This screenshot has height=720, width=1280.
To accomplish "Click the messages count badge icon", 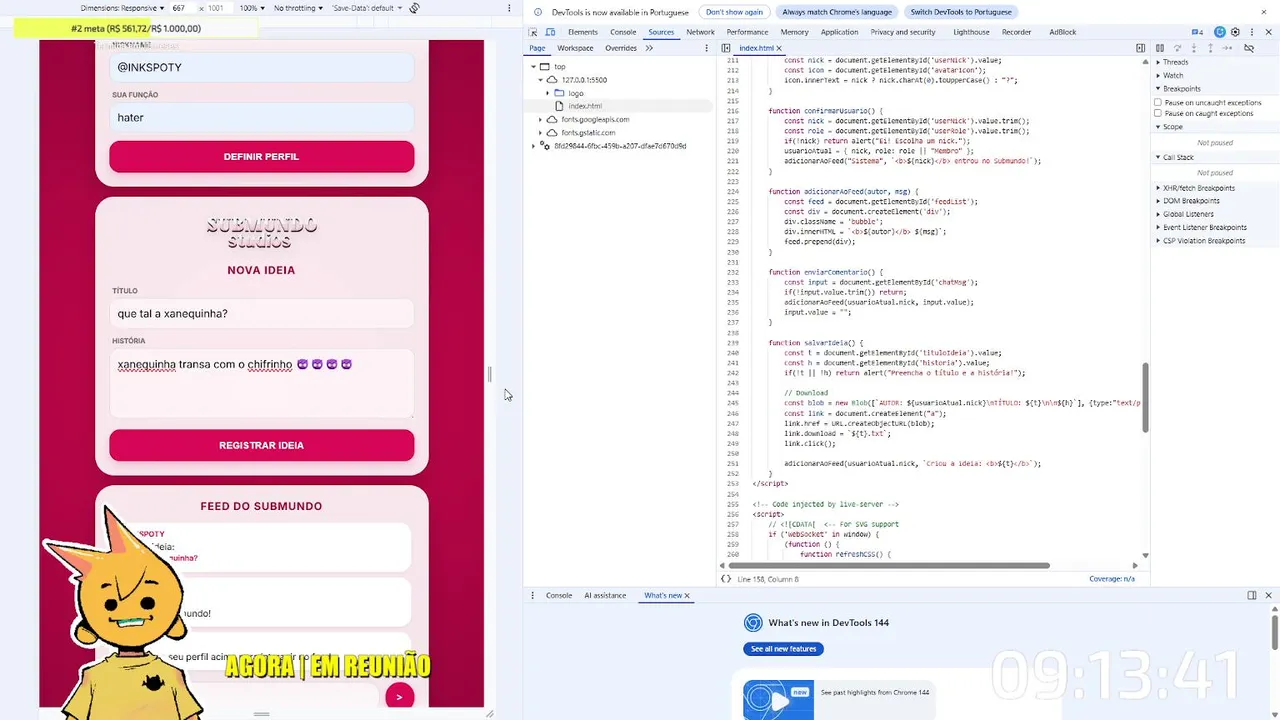I will [x=1197, y=32].
